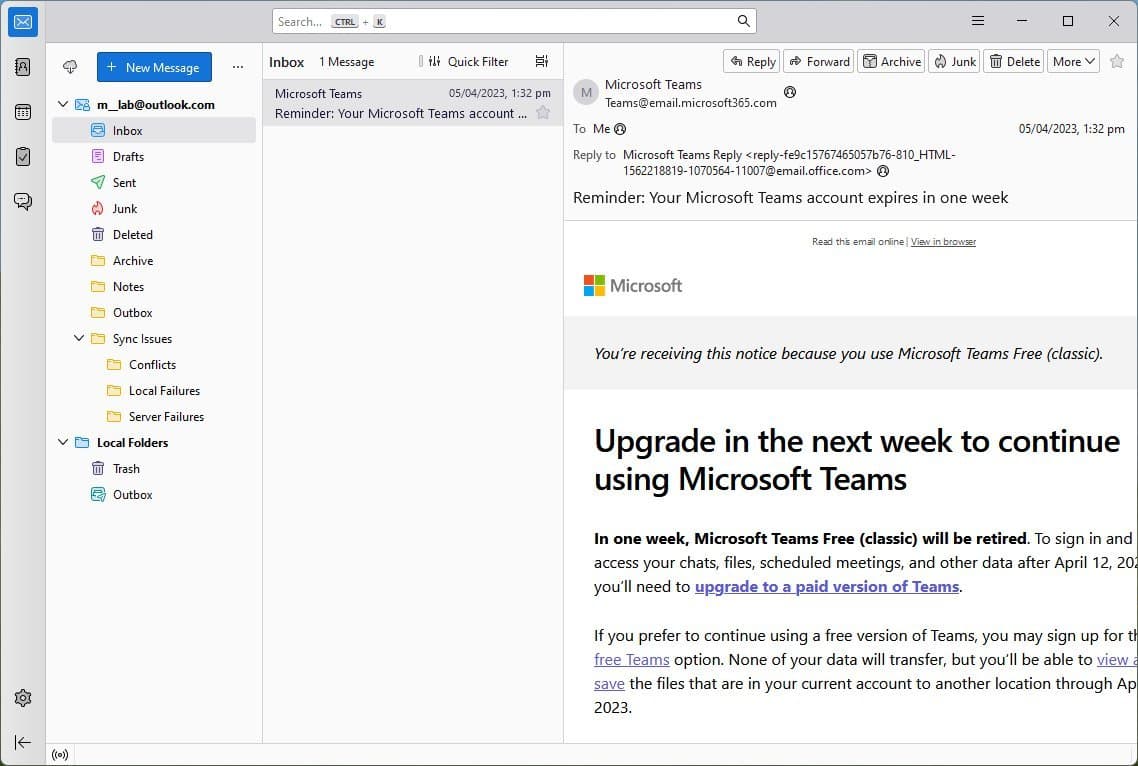Select the Mail space icon
The height and width of the screenshot is (766, 1138).
[x=22, y=21]
